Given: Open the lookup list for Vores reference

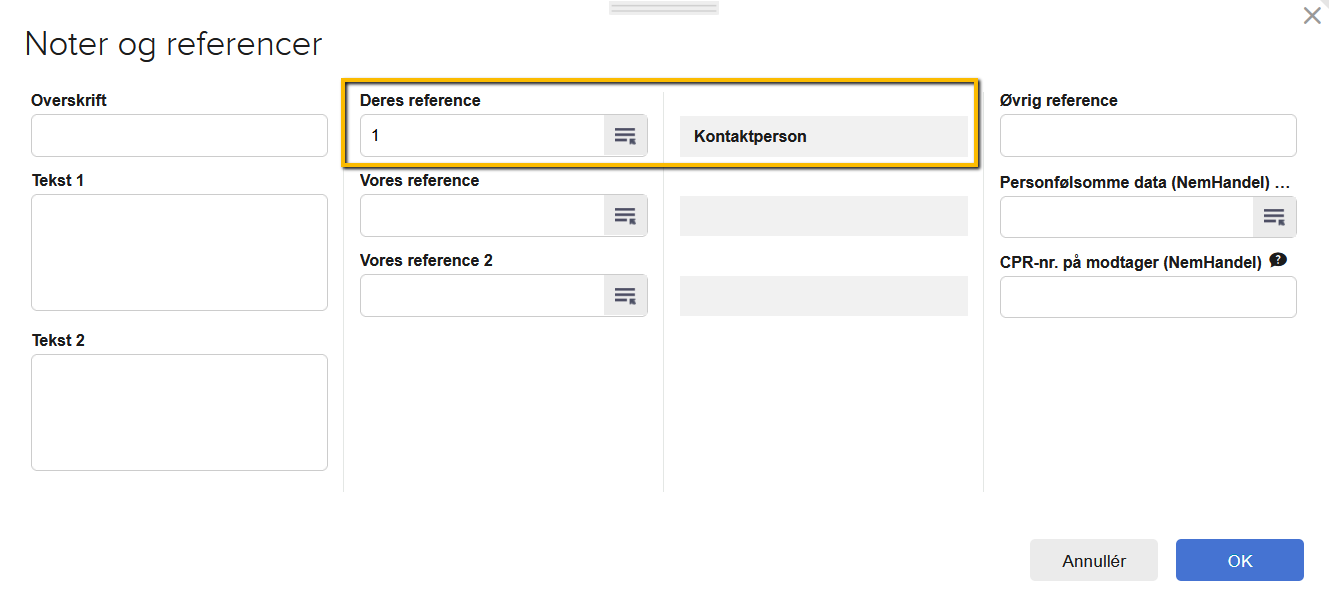Looking at the screenshot, I should pos(625,216).
